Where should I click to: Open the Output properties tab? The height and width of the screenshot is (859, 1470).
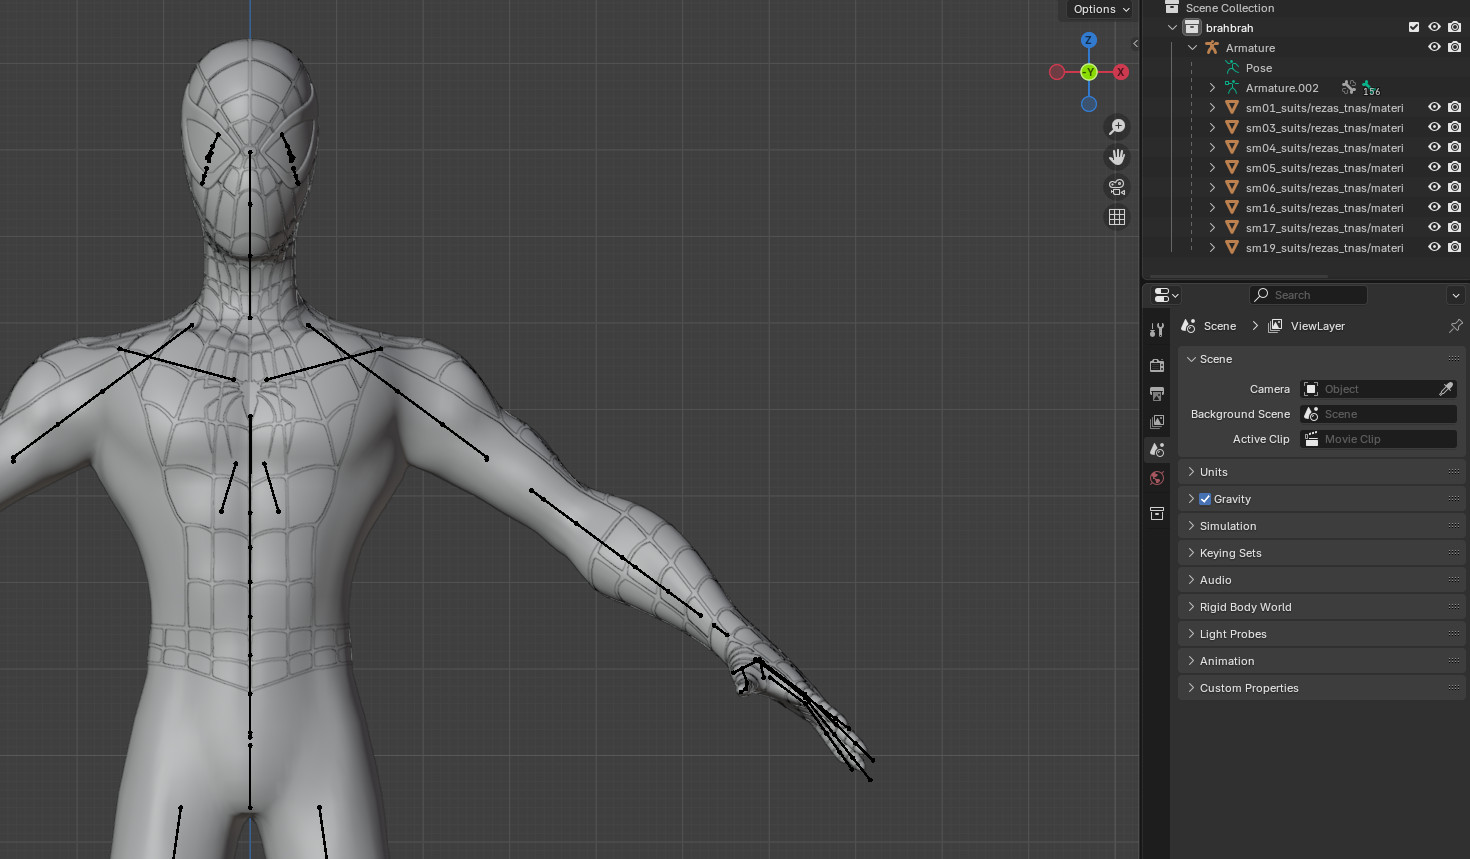(x=1157, y=394)
